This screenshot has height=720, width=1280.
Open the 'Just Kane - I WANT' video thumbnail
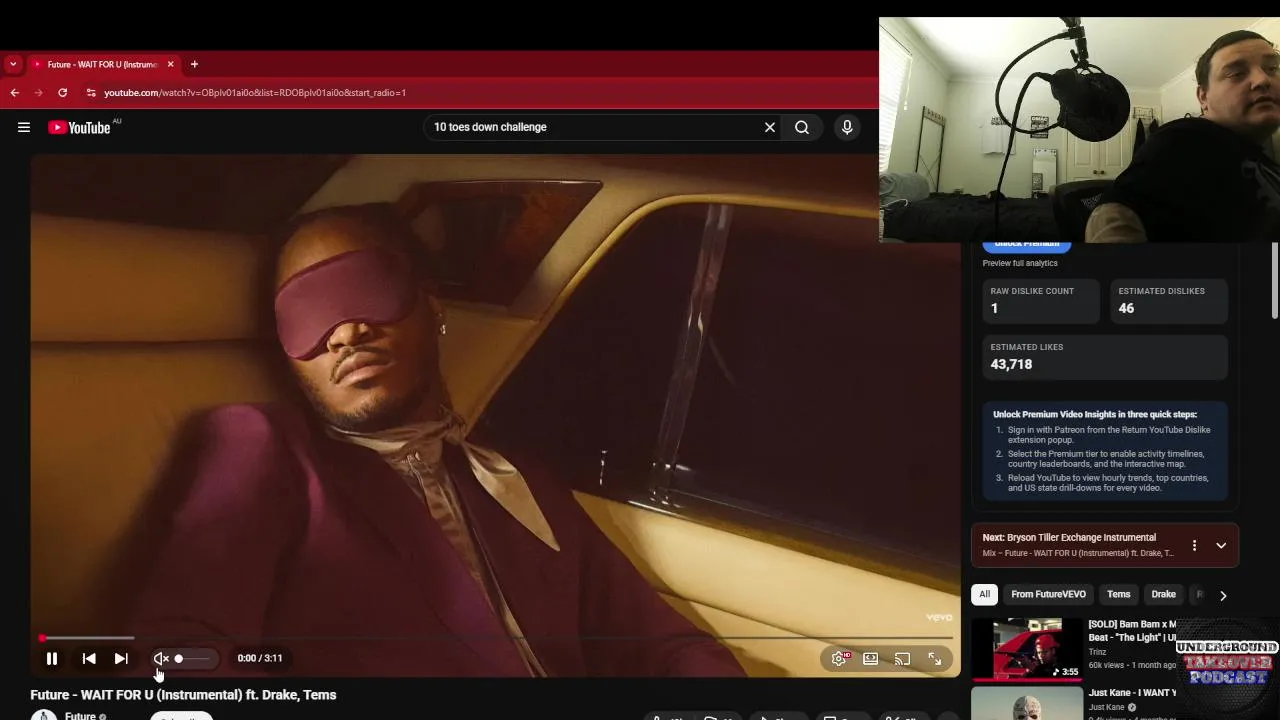[x=1027, y=703]
